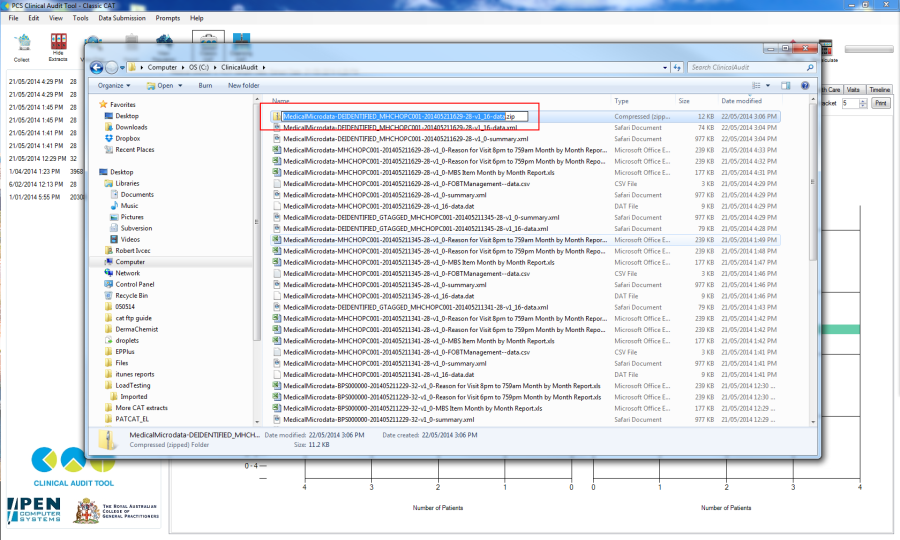
Task: Toggle the preview pane icon
Action: pos(786,86)
